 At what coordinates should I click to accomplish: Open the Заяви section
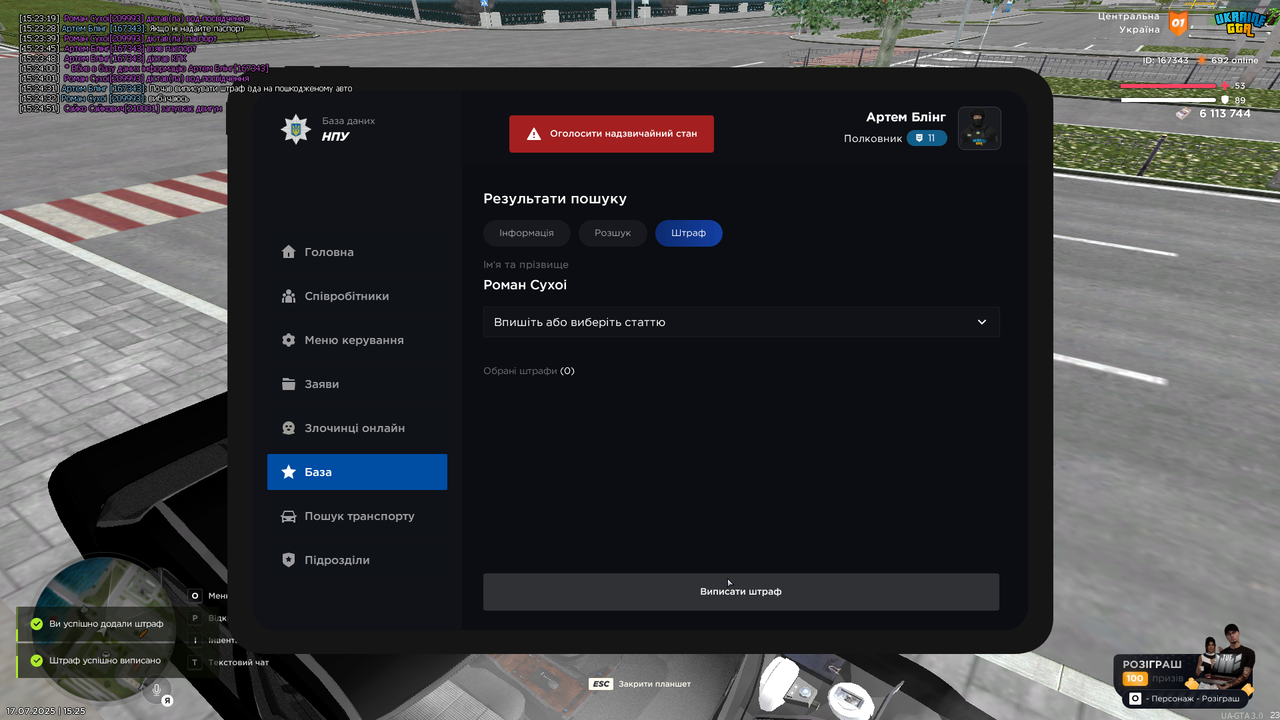tap(357, 384)
